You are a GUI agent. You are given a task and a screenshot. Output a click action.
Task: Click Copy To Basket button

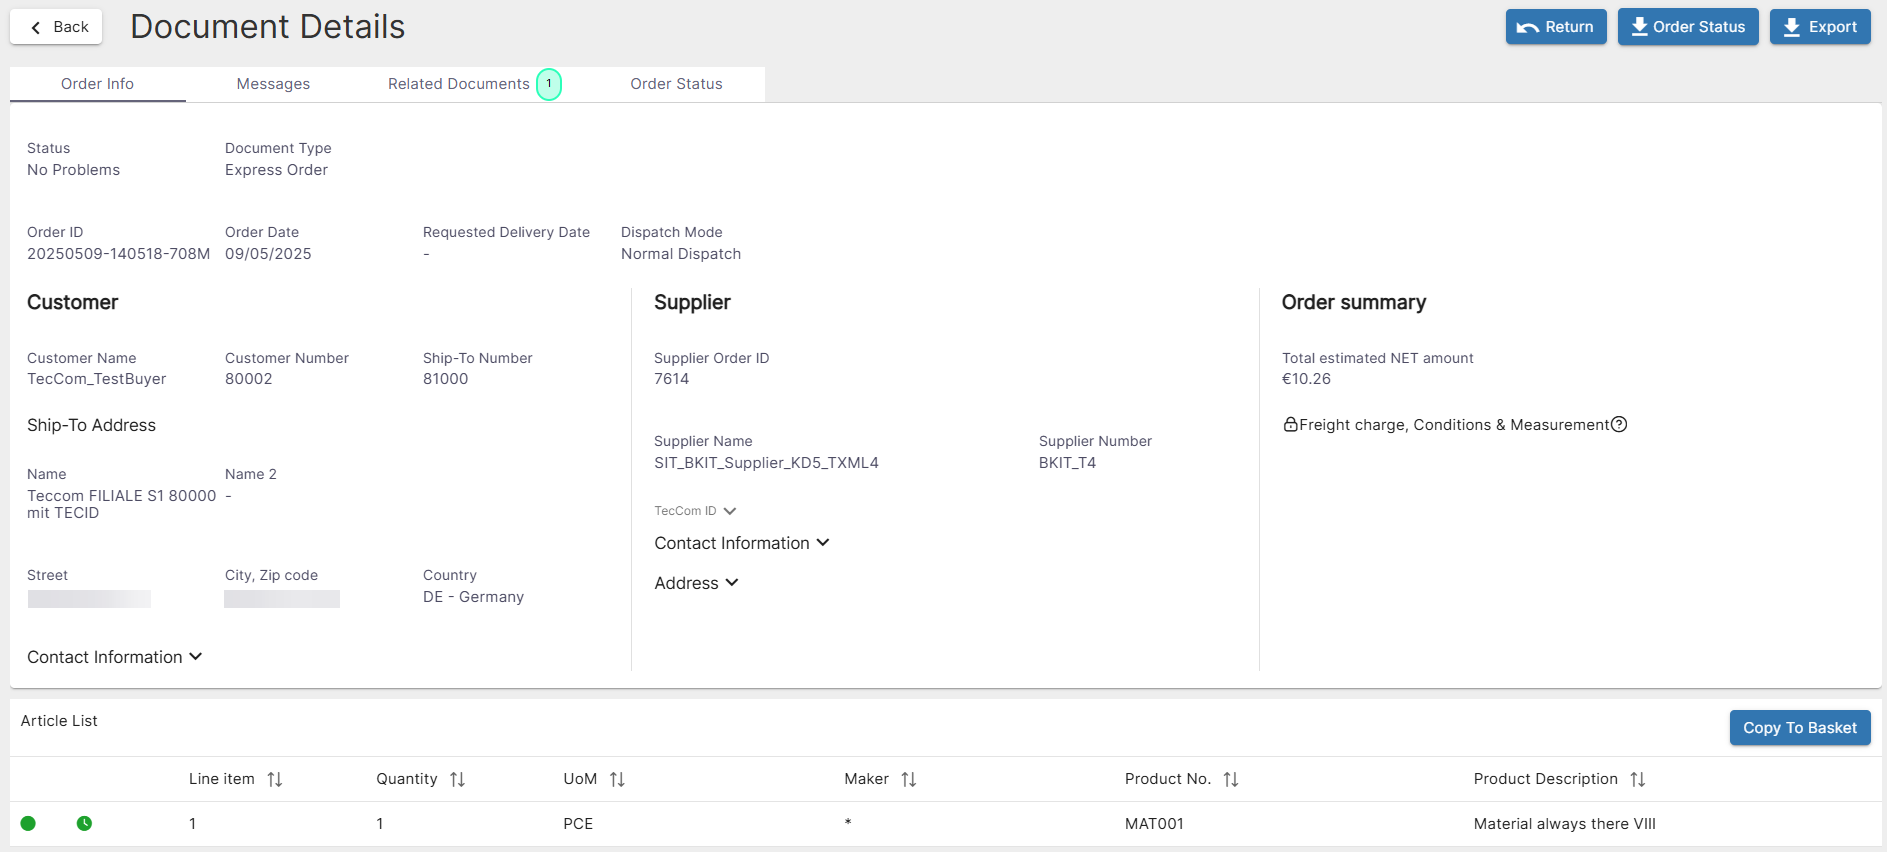[1800, 728]
